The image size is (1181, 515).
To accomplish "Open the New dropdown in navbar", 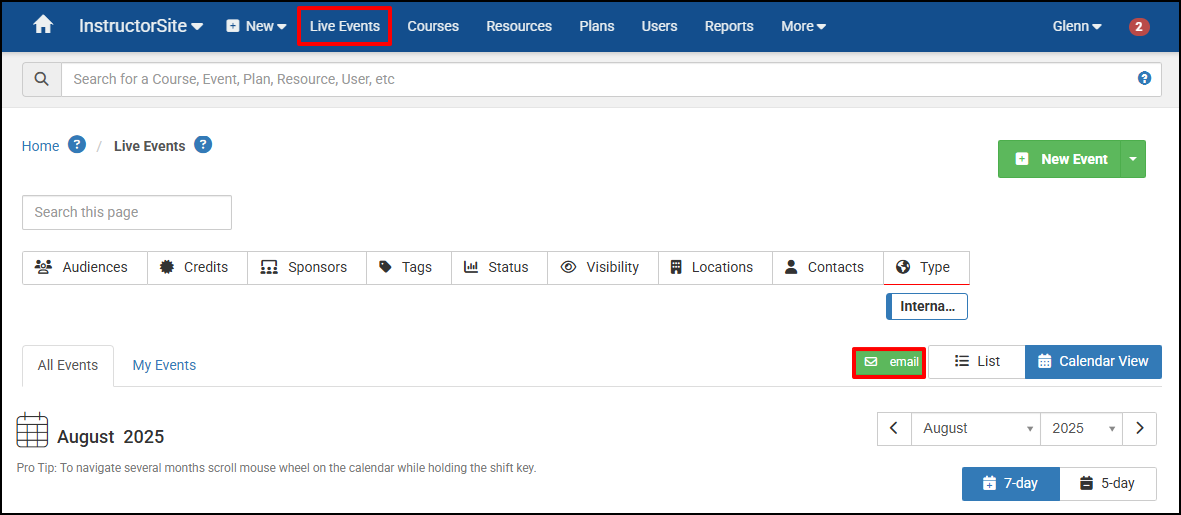I will 257,26.
